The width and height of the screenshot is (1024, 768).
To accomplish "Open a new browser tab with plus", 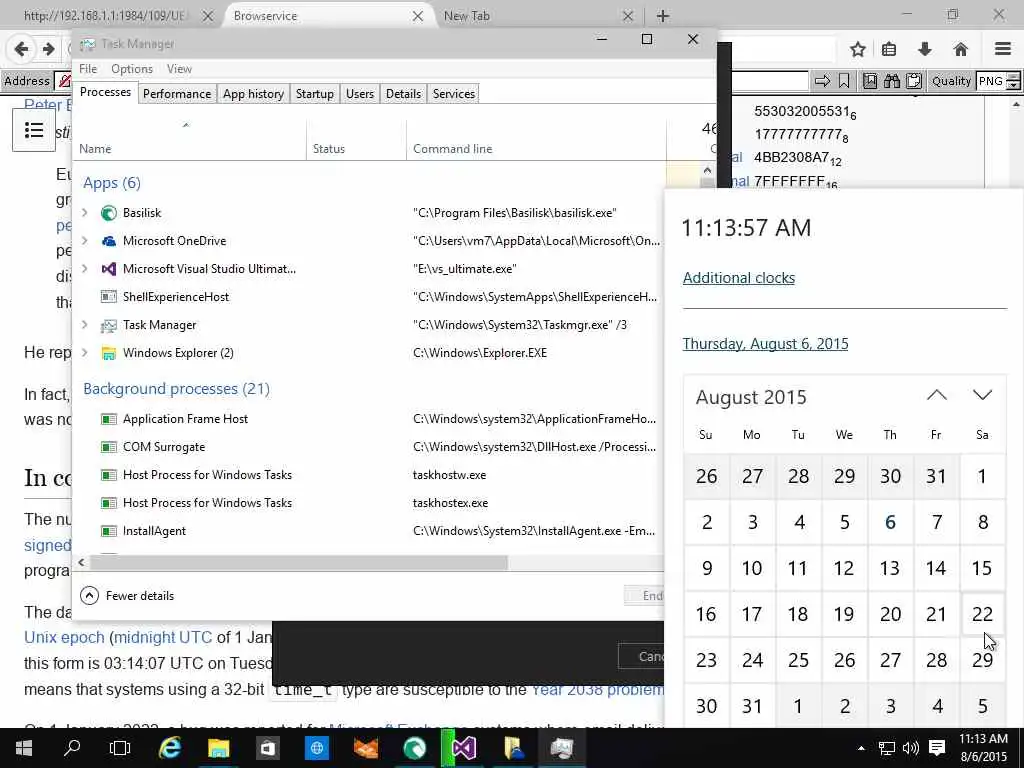I will point(662,16).
